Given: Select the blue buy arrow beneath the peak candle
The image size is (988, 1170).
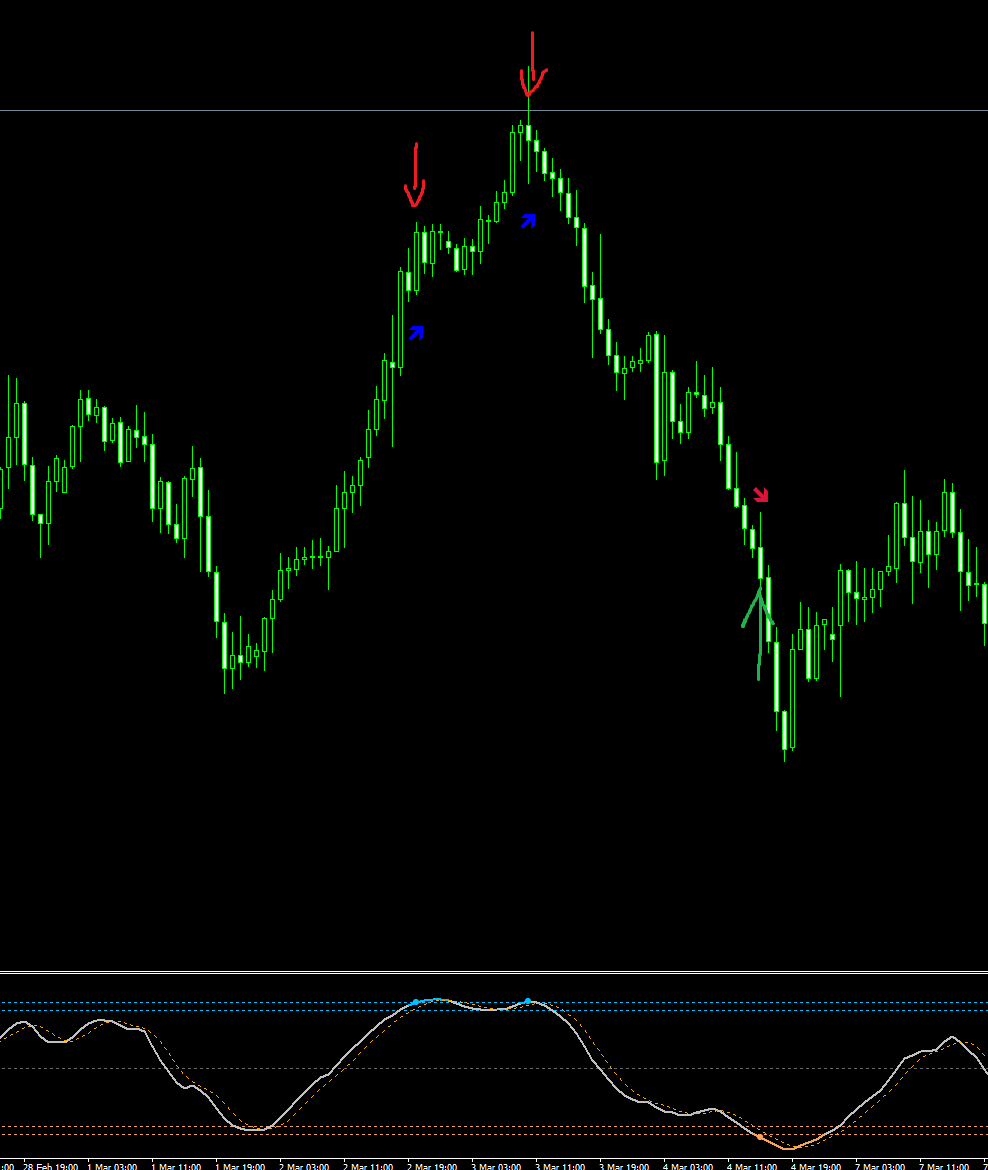Looking at the screenshot, I should pos(528,221).
